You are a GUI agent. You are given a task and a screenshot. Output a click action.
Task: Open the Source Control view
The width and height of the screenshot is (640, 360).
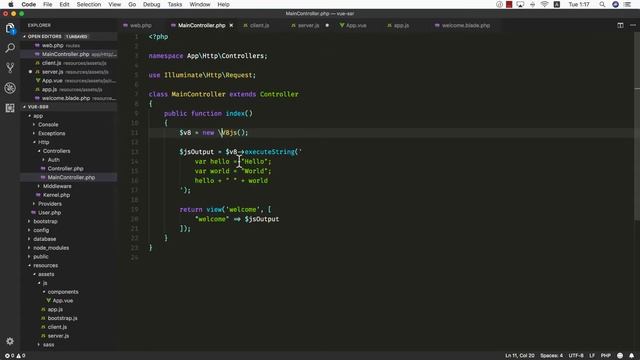(x=10, y=68)
